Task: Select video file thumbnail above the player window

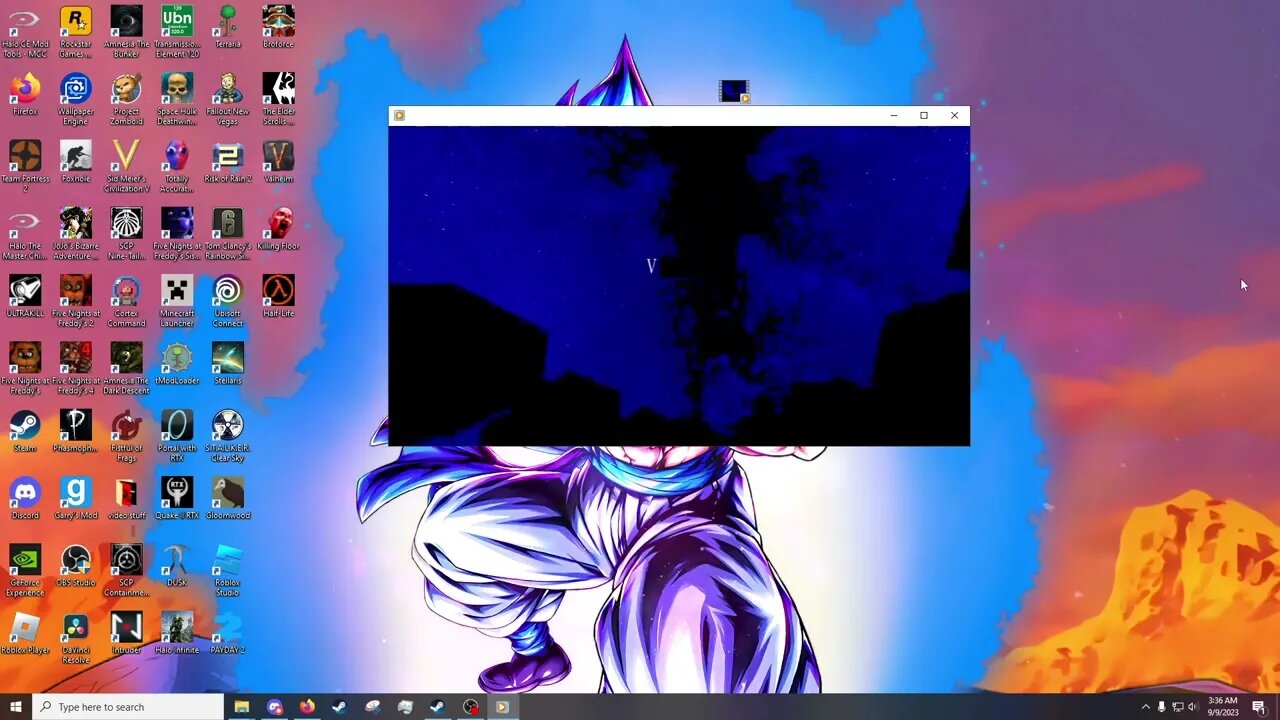Action: click(734, 92)
